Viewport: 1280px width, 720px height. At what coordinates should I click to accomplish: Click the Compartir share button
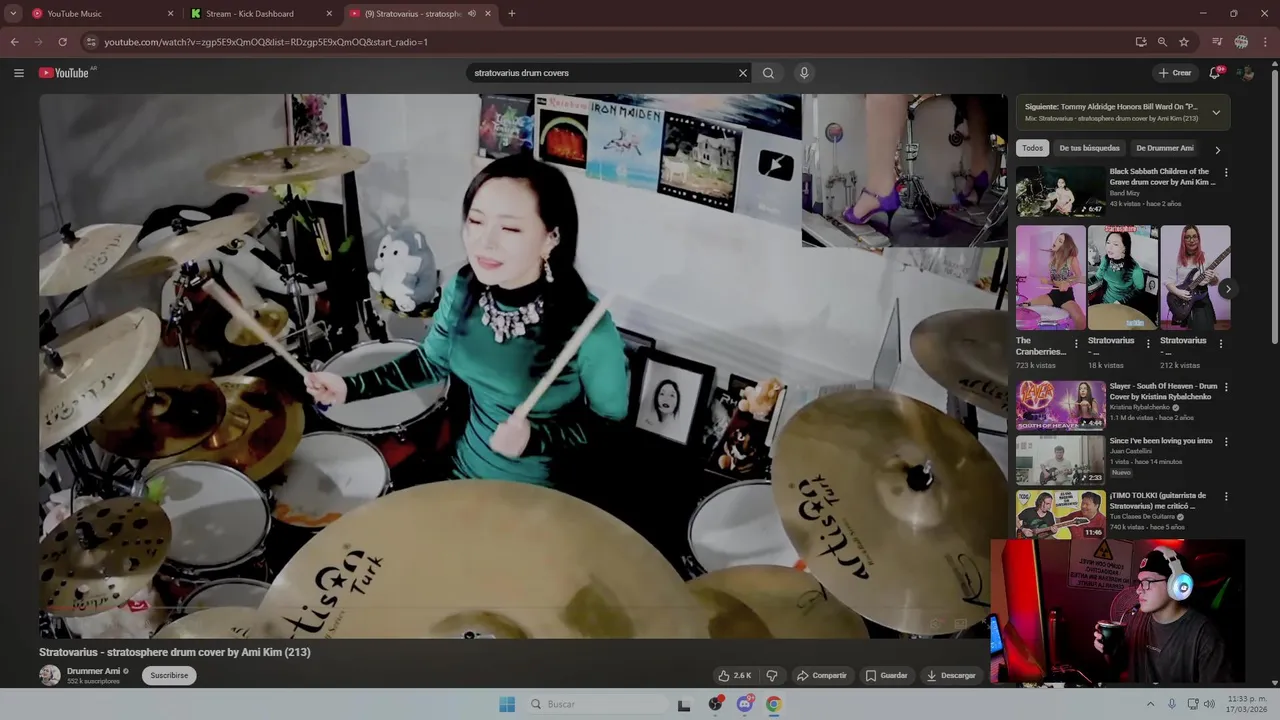coord(821,676)
